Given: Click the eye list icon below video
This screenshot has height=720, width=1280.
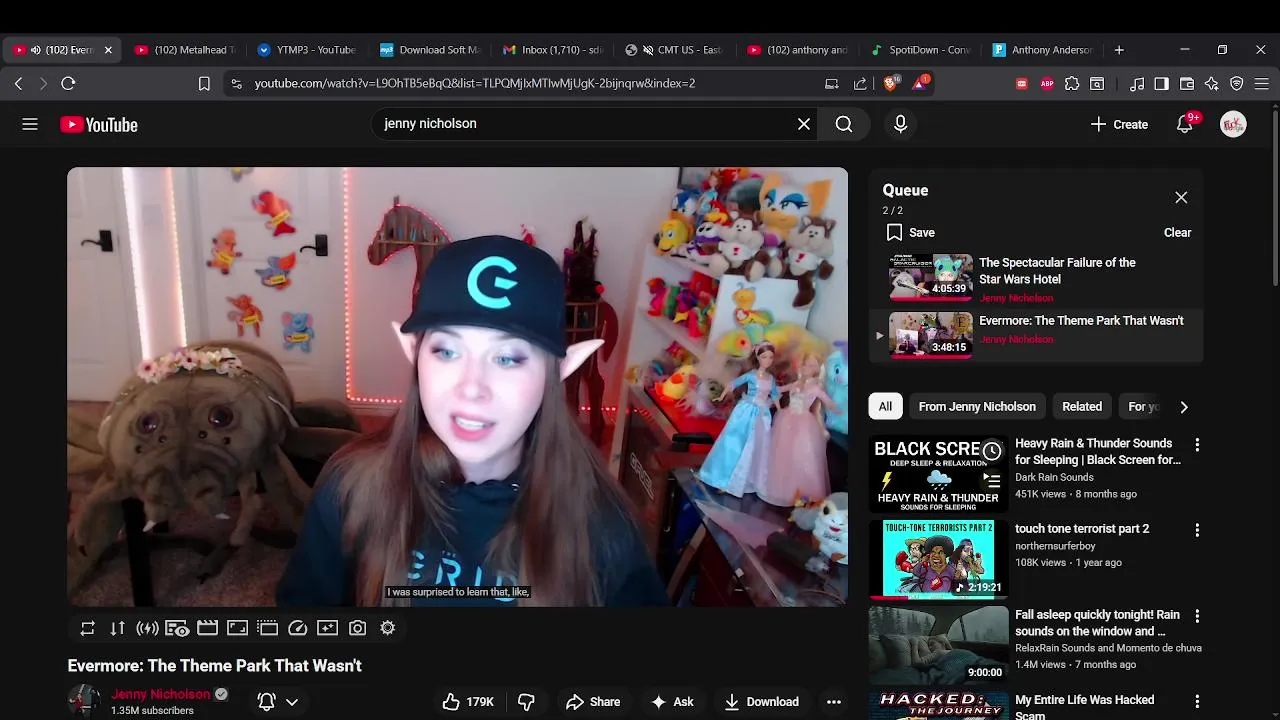Looking at the screenshot, I should click(177, 628).
